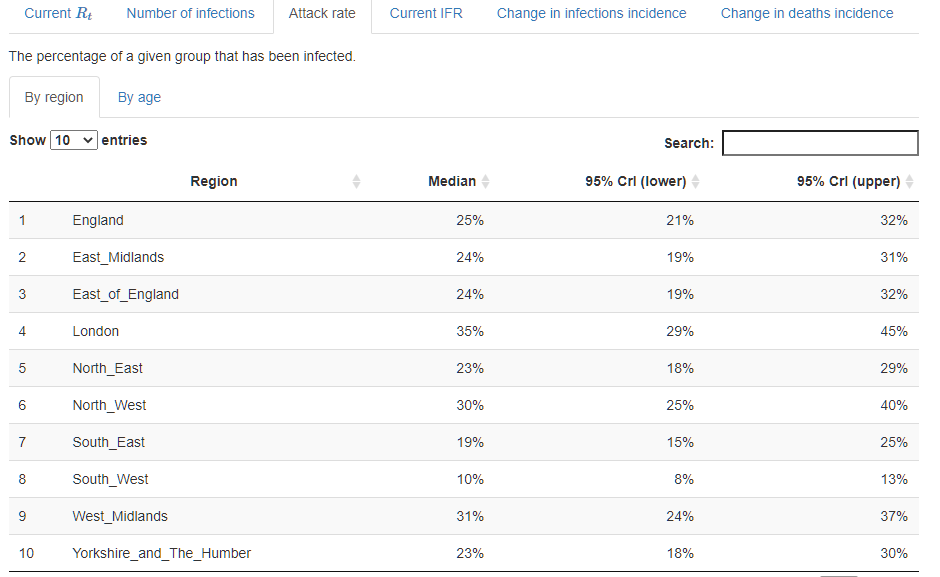This screenshot has width=940, height=577.
Task: Go to Change in infections incidence tab
Action: pos(592,13)
